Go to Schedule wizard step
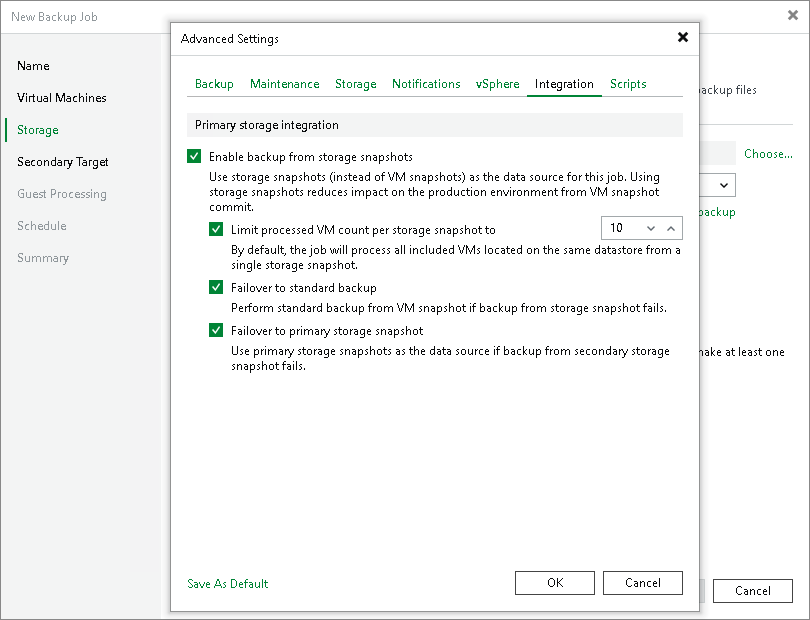The height and width of the screenshot is (620, 810). 42,226
